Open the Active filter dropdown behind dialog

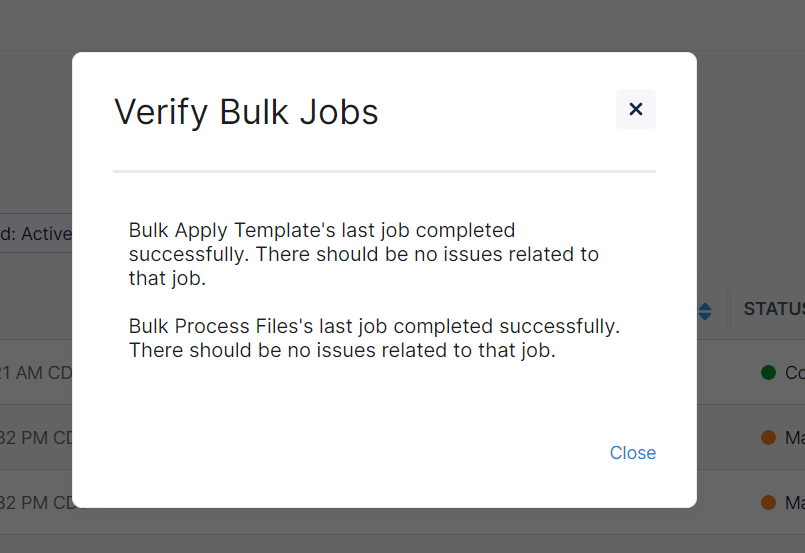tap(36, 233)
